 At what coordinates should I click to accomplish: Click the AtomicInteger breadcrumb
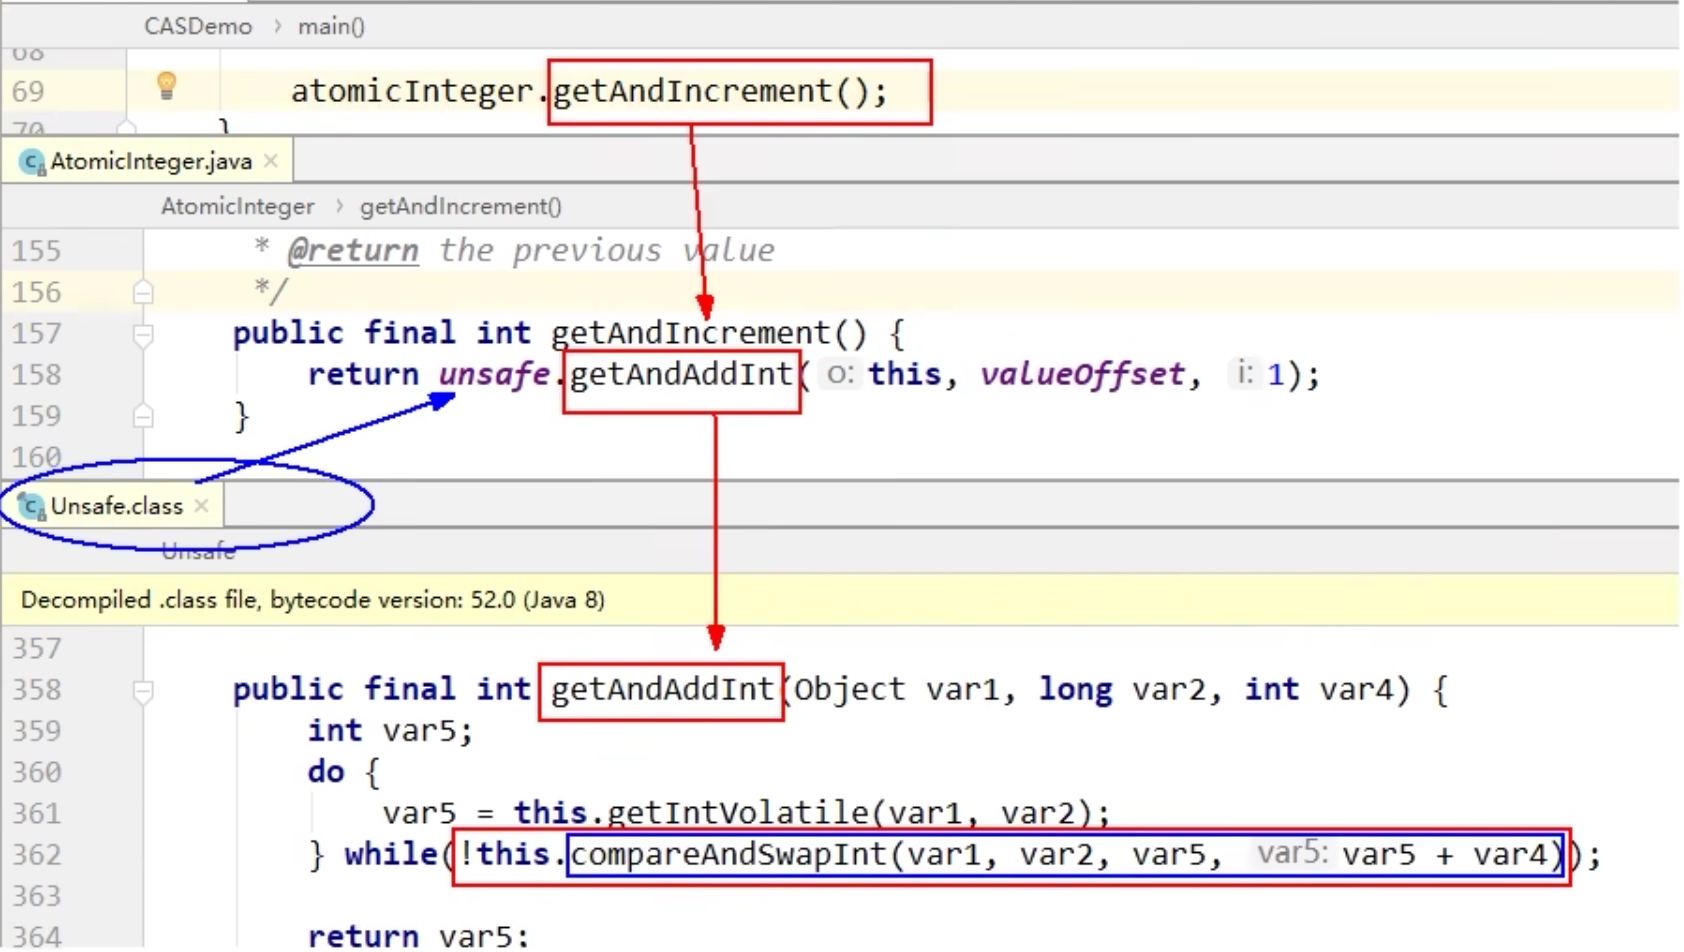coord(237,207)
